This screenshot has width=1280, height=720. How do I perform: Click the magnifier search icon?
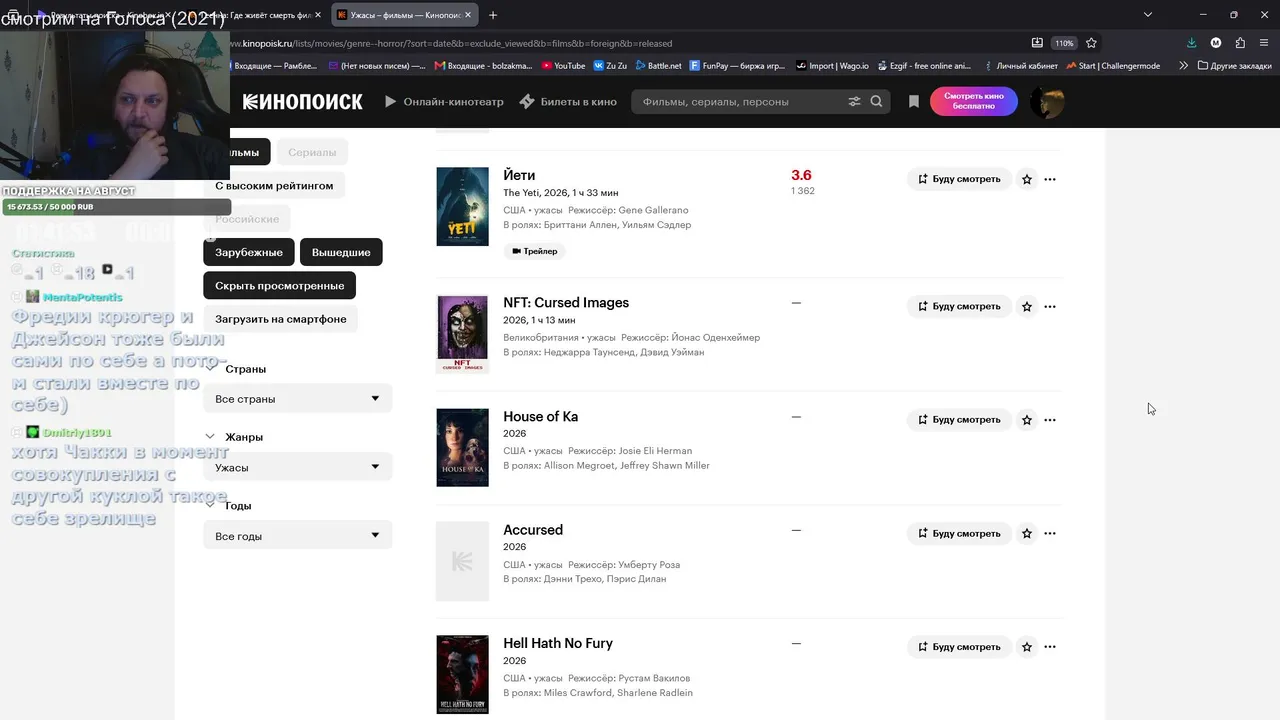[x=877, y=101]
